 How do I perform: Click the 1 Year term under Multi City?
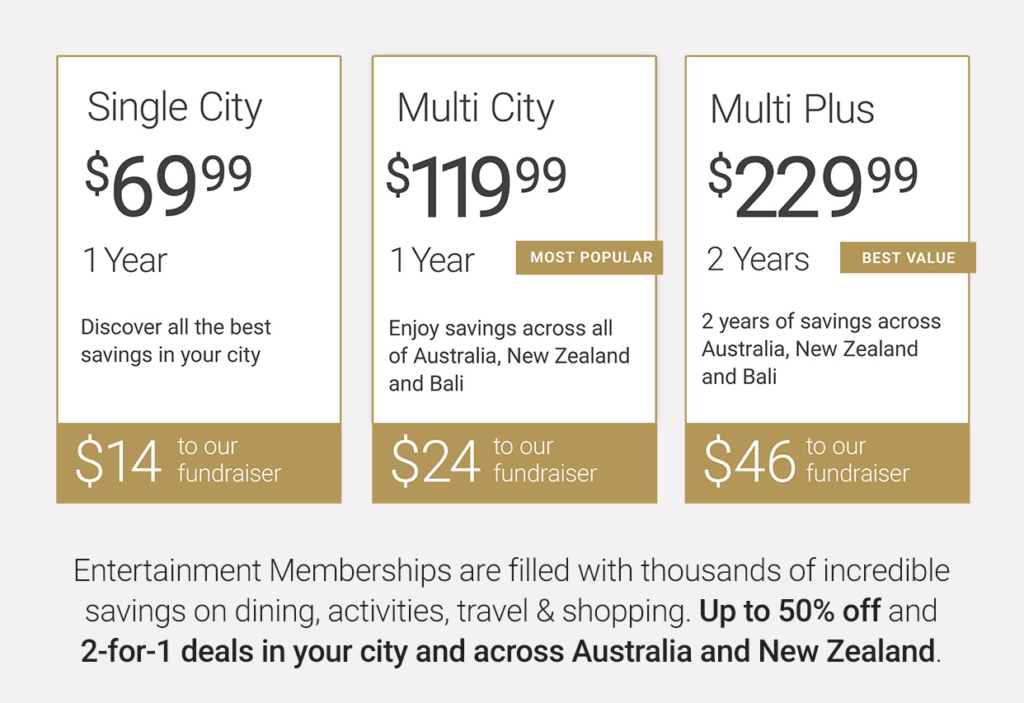[433, 260]
